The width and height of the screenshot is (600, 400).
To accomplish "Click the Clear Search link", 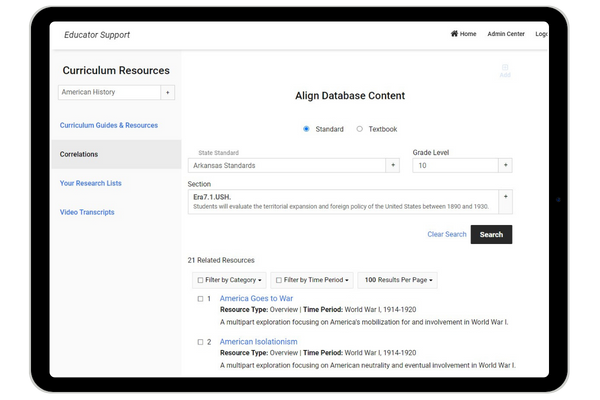I will (x=446, y=234).
